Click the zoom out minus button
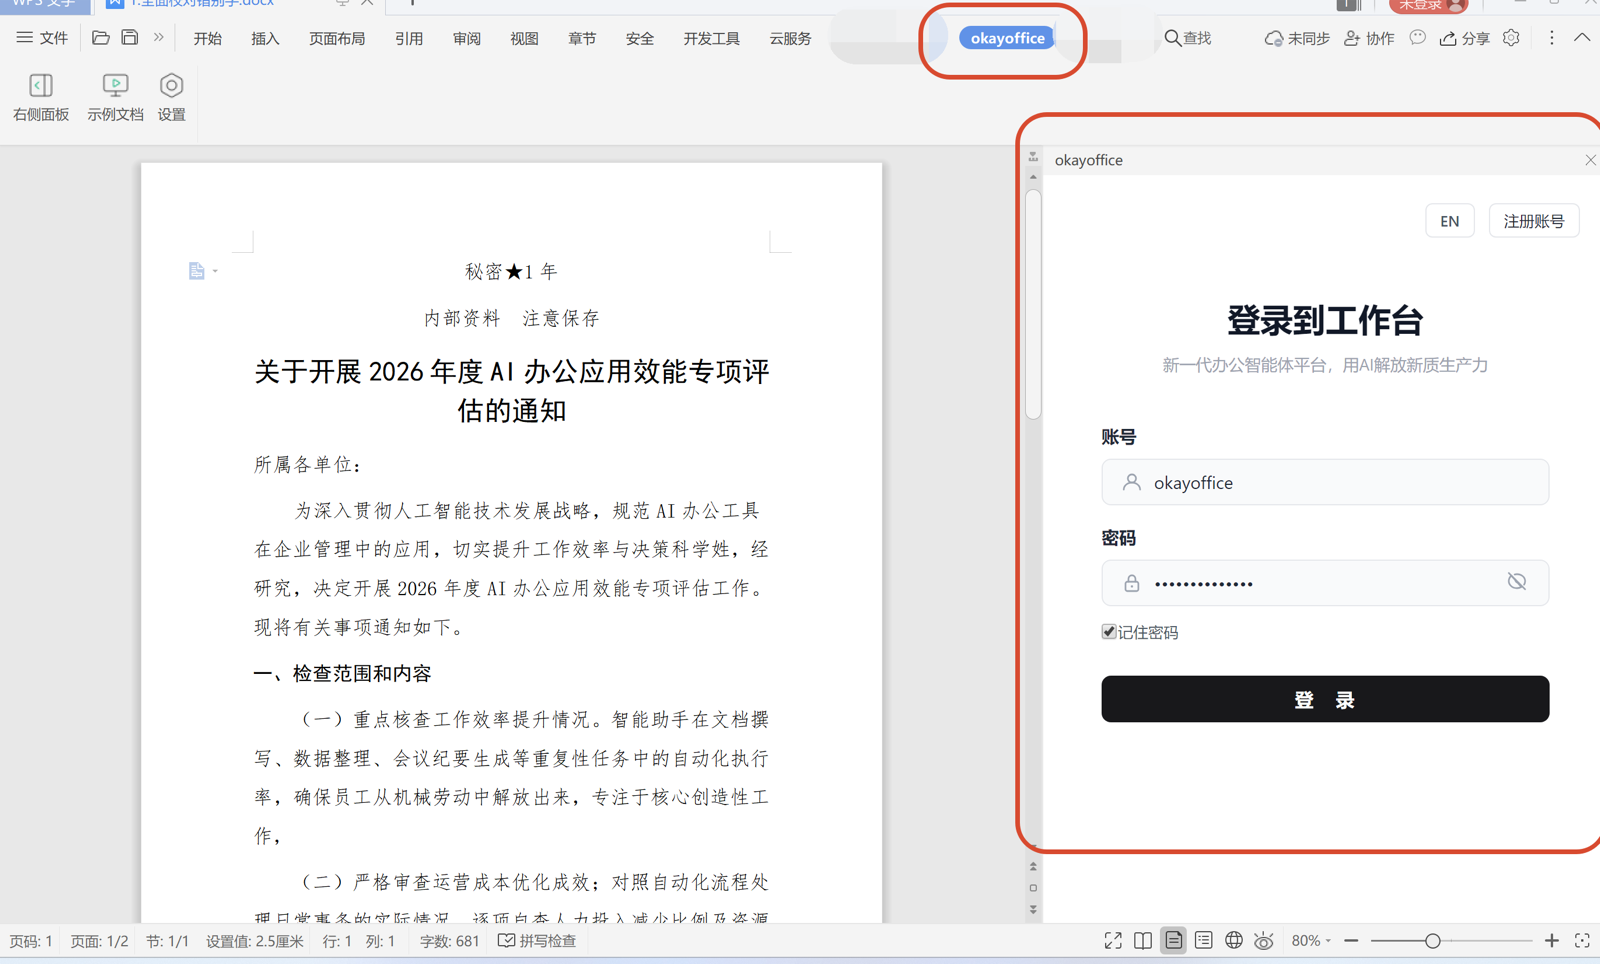The width and height of the screenshot is (1600, 964). point(1351,941)
